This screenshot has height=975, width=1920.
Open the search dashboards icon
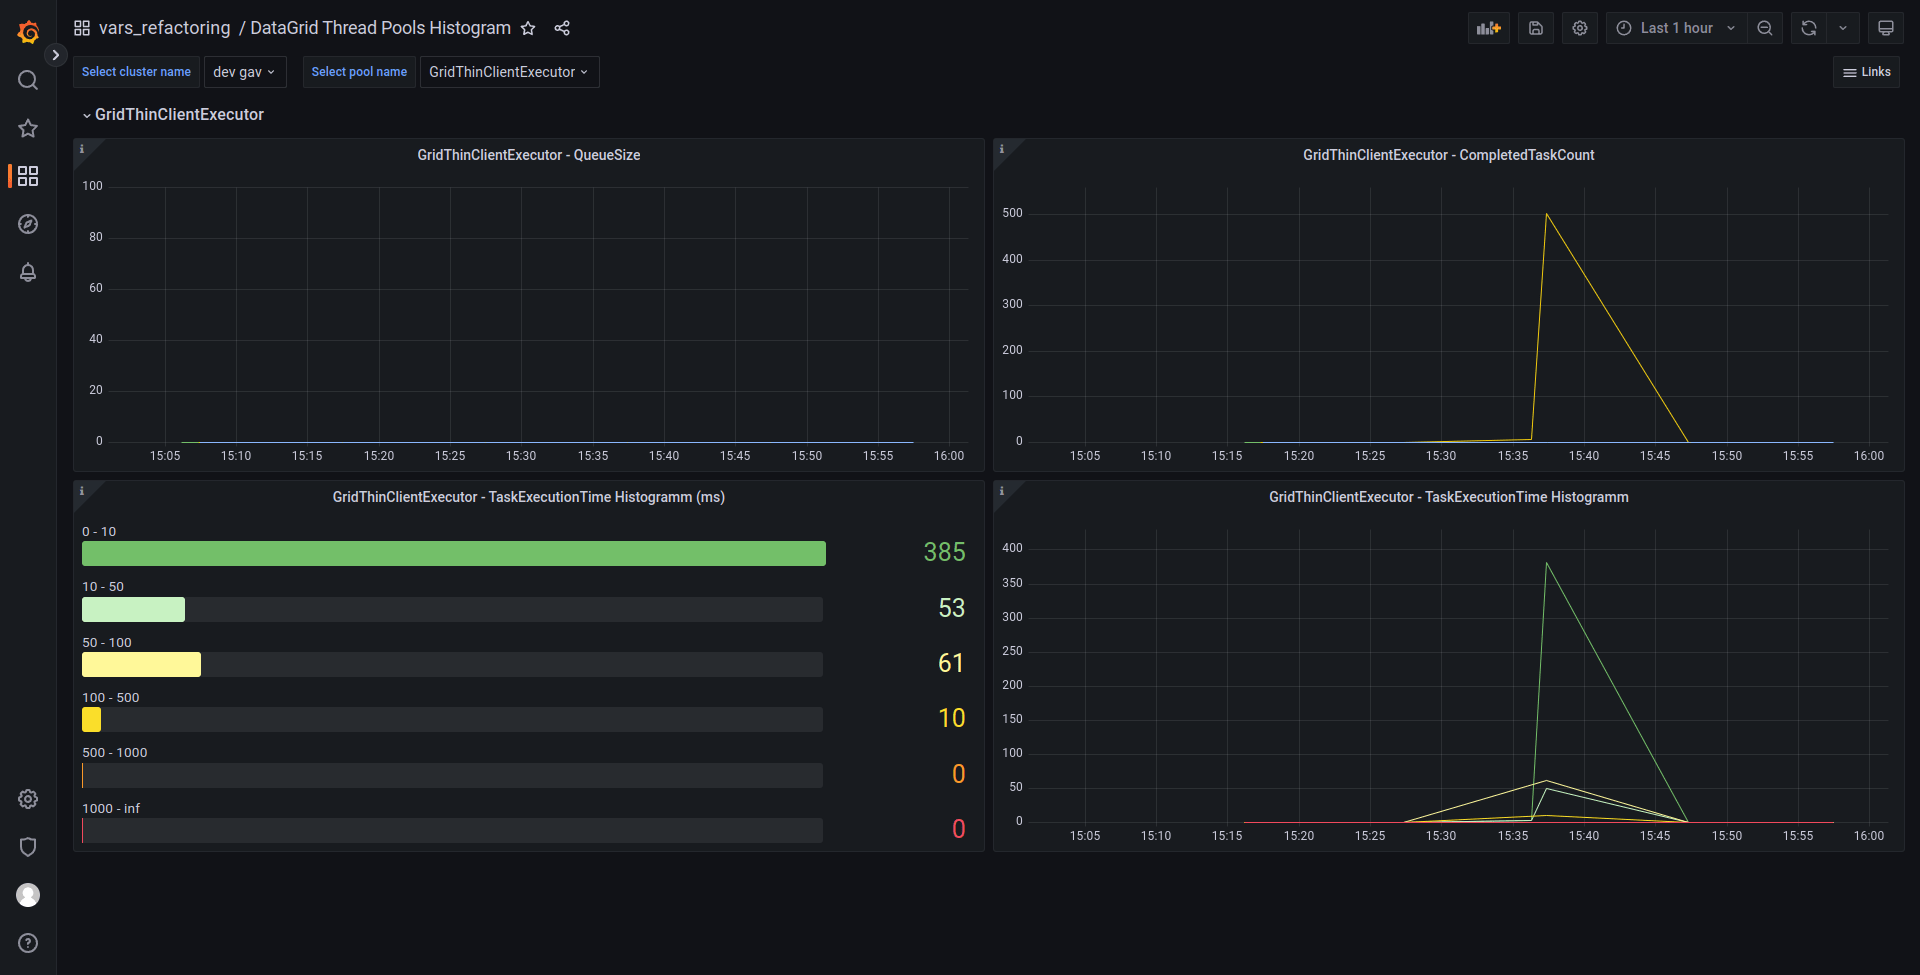pyautogui.click(x=28, y=80)
